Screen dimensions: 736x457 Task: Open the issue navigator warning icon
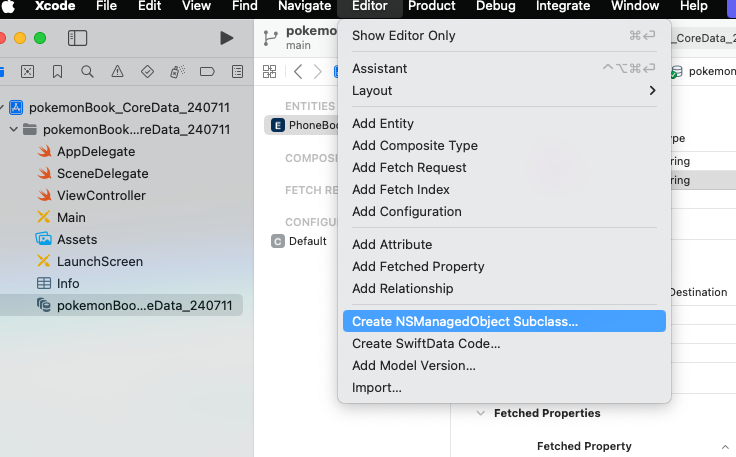coord(117,71)
